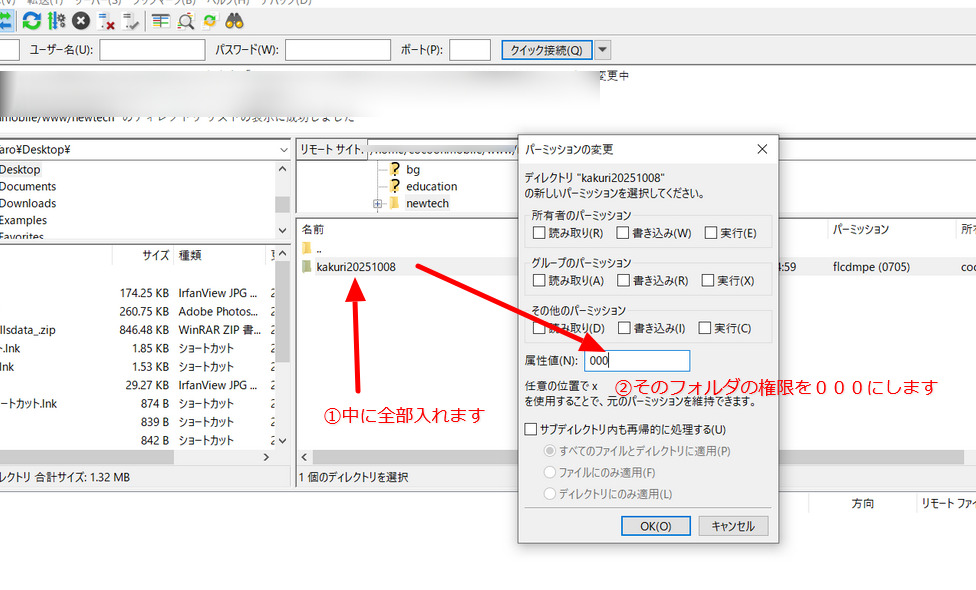Viewport: 976px width, 590px height.
Task: Click the disconnect from server icon
Action: 106,19
